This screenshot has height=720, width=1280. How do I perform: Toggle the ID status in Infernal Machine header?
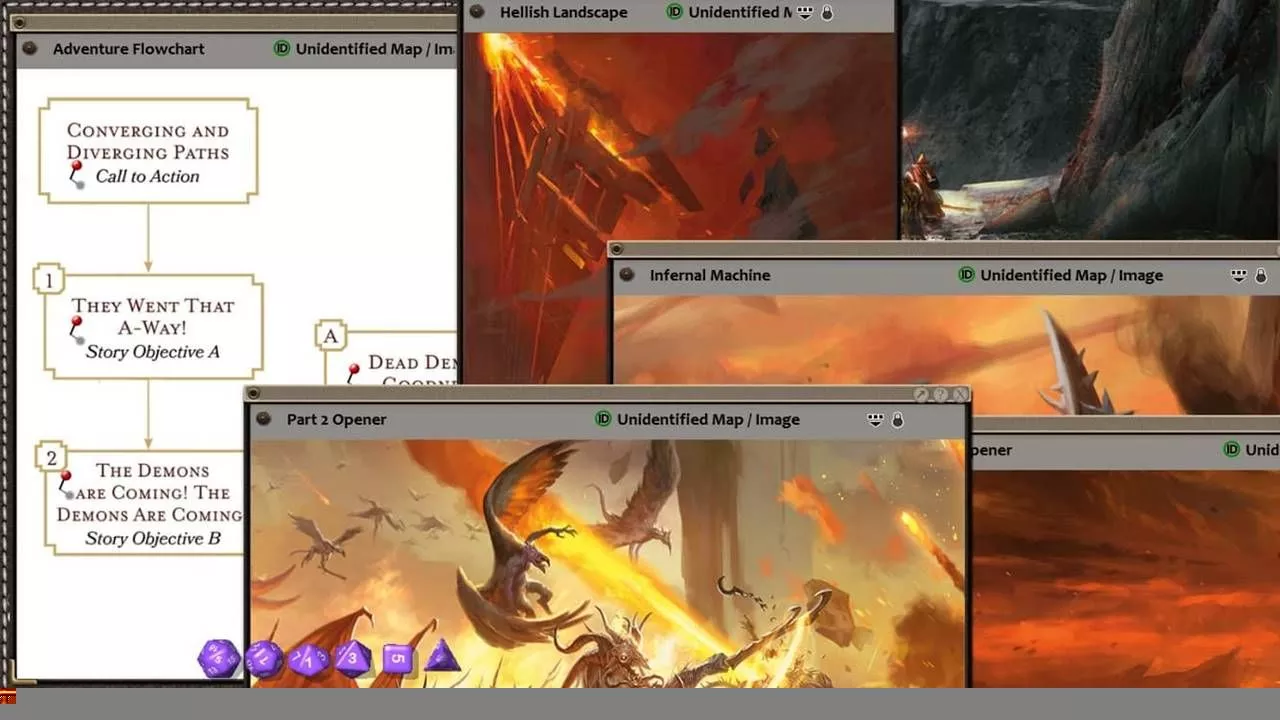(967, 275)
